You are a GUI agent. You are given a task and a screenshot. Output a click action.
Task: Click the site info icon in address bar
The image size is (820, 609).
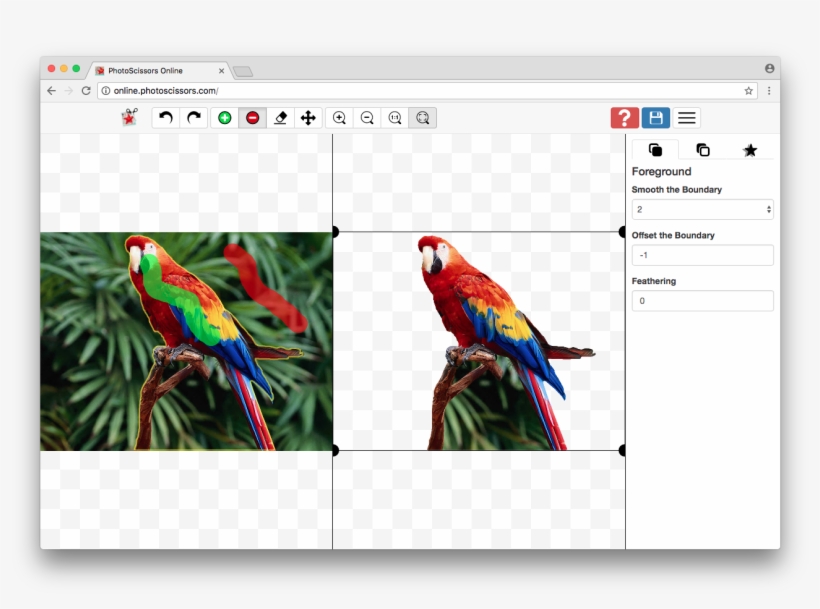pyautogui.click(x=106, y=90)
